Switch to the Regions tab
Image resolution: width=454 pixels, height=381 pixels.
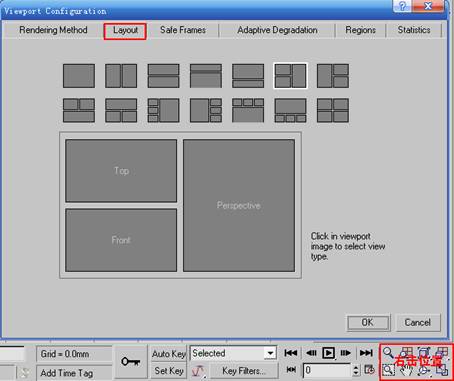pyautogui.click(x=360, y=30)
